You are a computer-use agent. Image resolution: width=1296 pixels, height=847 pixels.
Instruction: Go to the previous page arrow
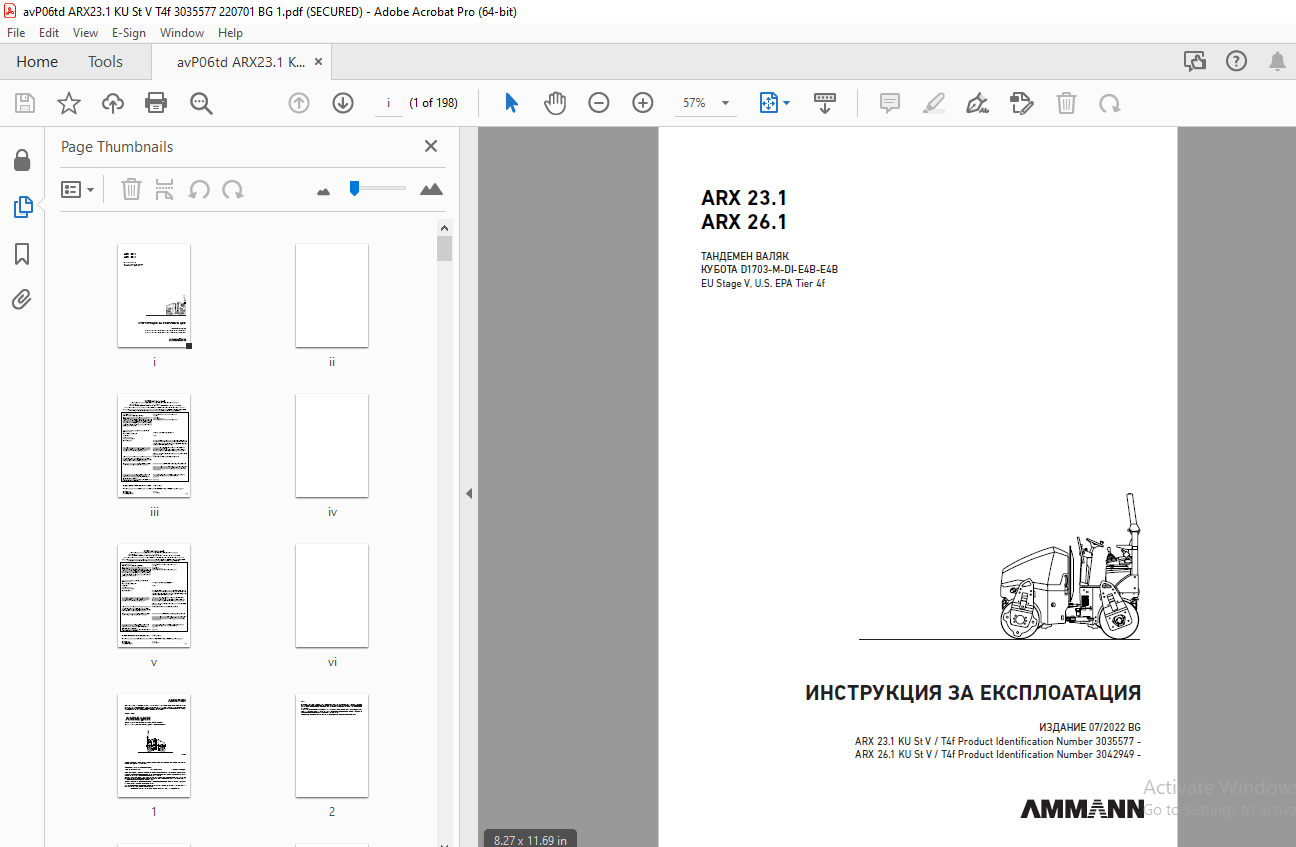tap(299, 103)
